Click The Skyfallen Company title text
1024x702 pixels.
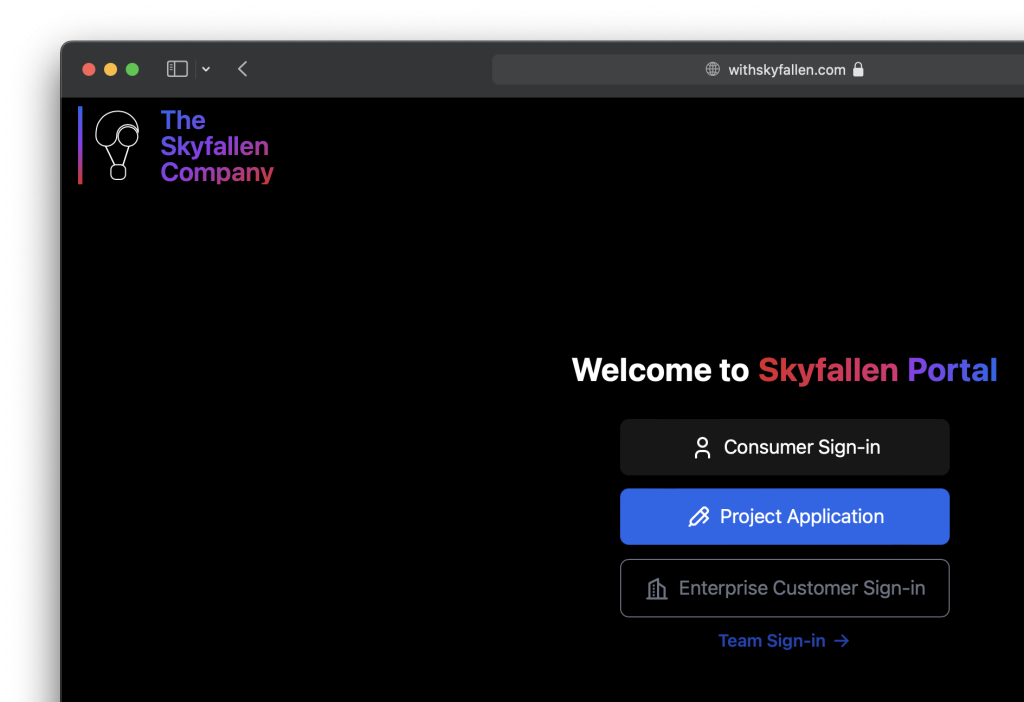[x=216, y=146]
